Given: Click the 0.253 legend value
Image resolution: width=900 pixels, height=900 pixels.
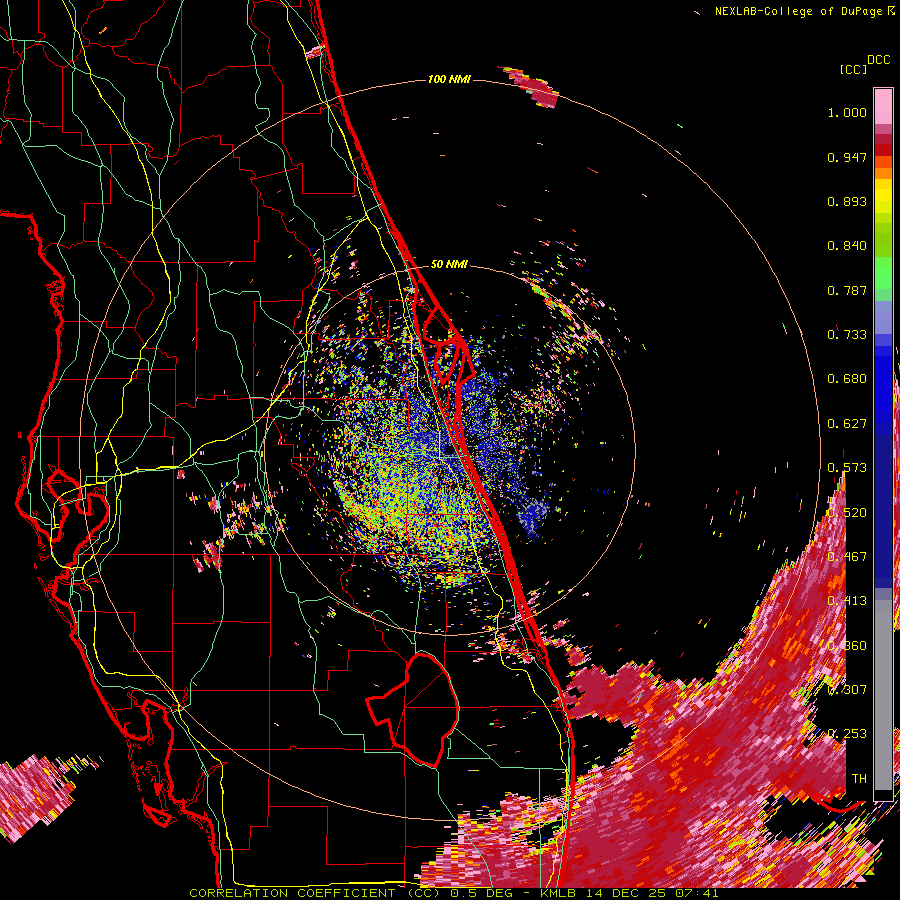Looking at the screenshot, I should tap(847, 734).
